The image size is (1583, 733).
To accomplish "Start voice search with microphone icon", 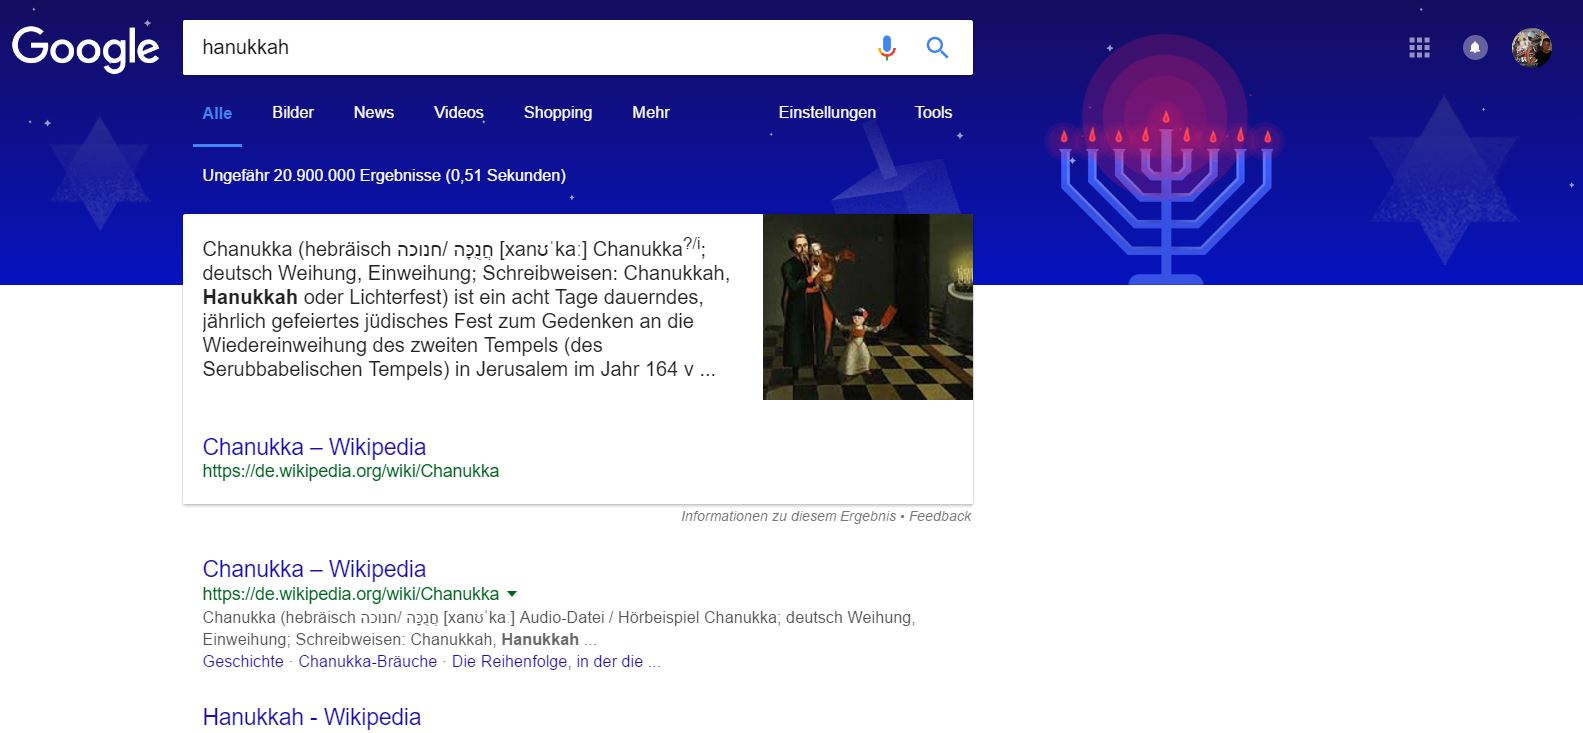I will click(x=886, y=48).
